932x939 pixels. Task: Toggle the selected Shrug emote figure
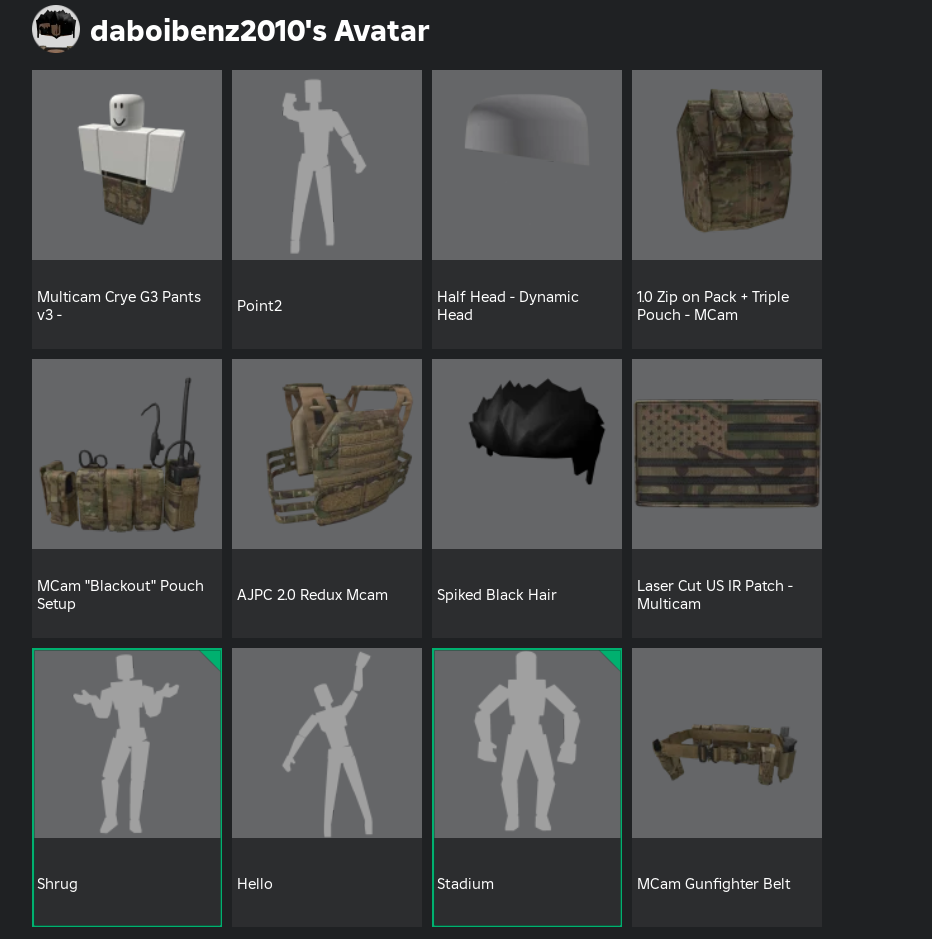(x=127, y=743)
